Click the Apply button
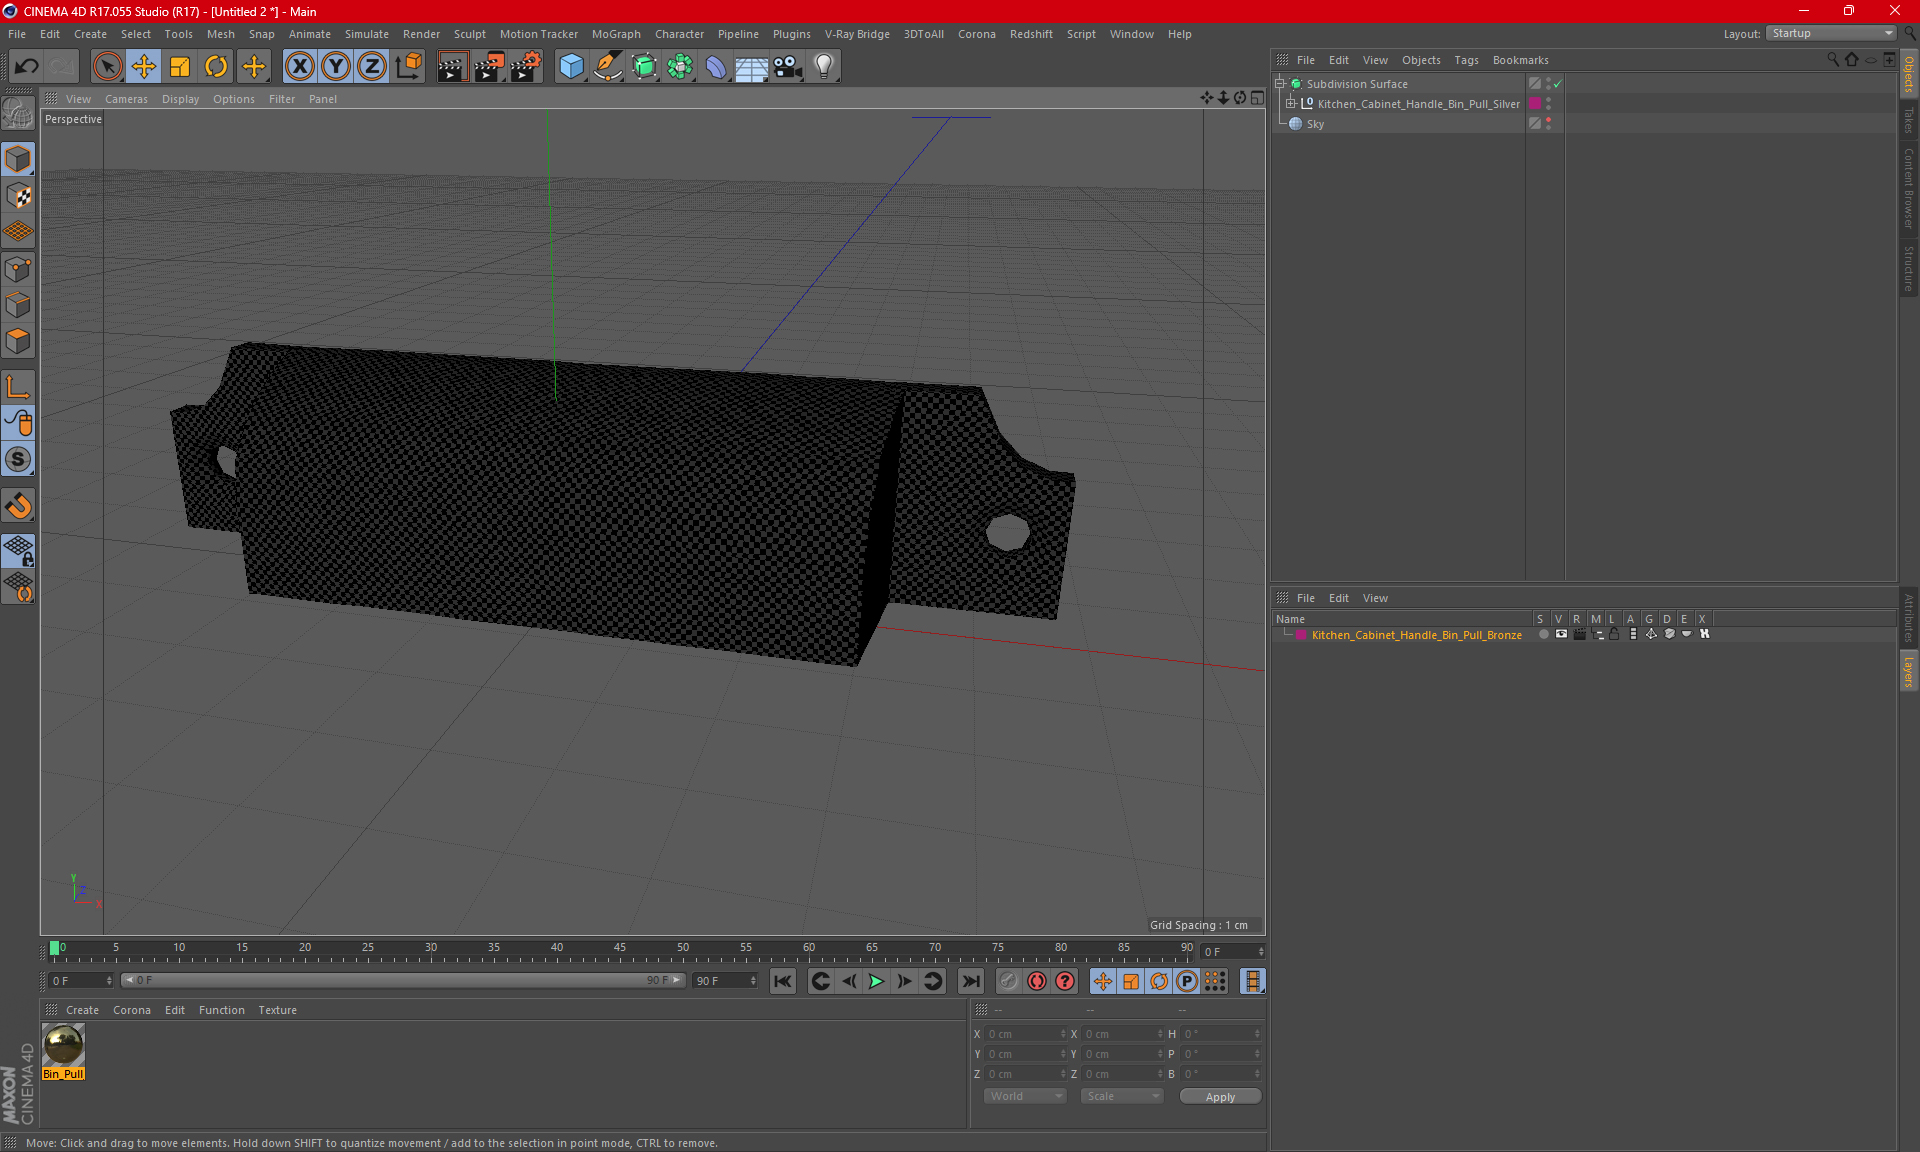Screen dimensions: 1920x1152 tap(1220, 1097)
